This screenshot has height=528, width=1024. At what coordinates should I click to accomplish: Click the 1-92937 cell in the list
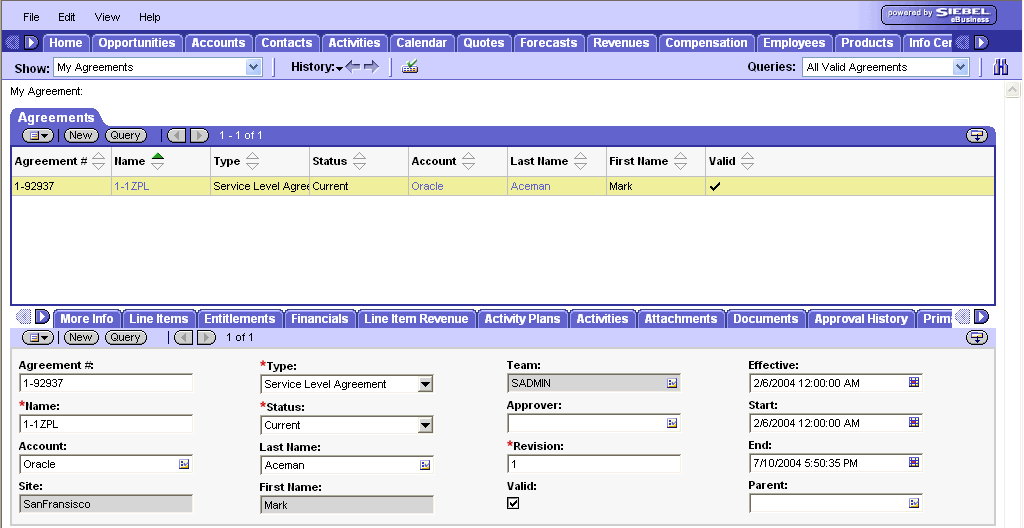pyautogui.click(x=61, y=186)
